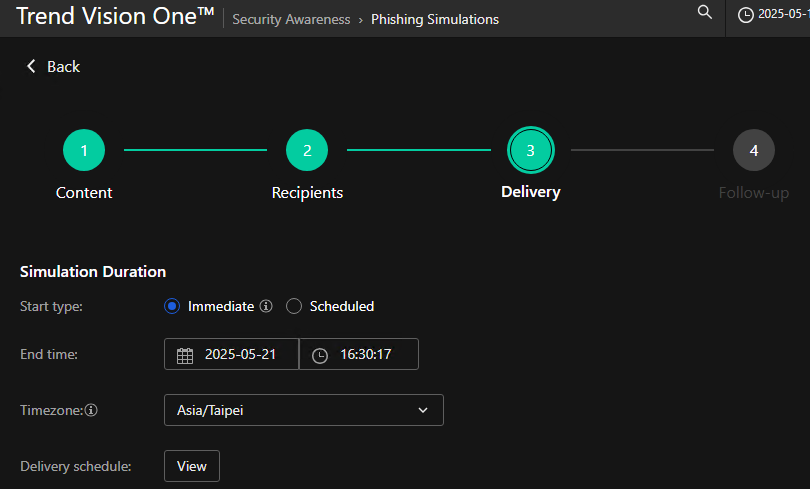Expand timezone list via chevron arrow

423,410
